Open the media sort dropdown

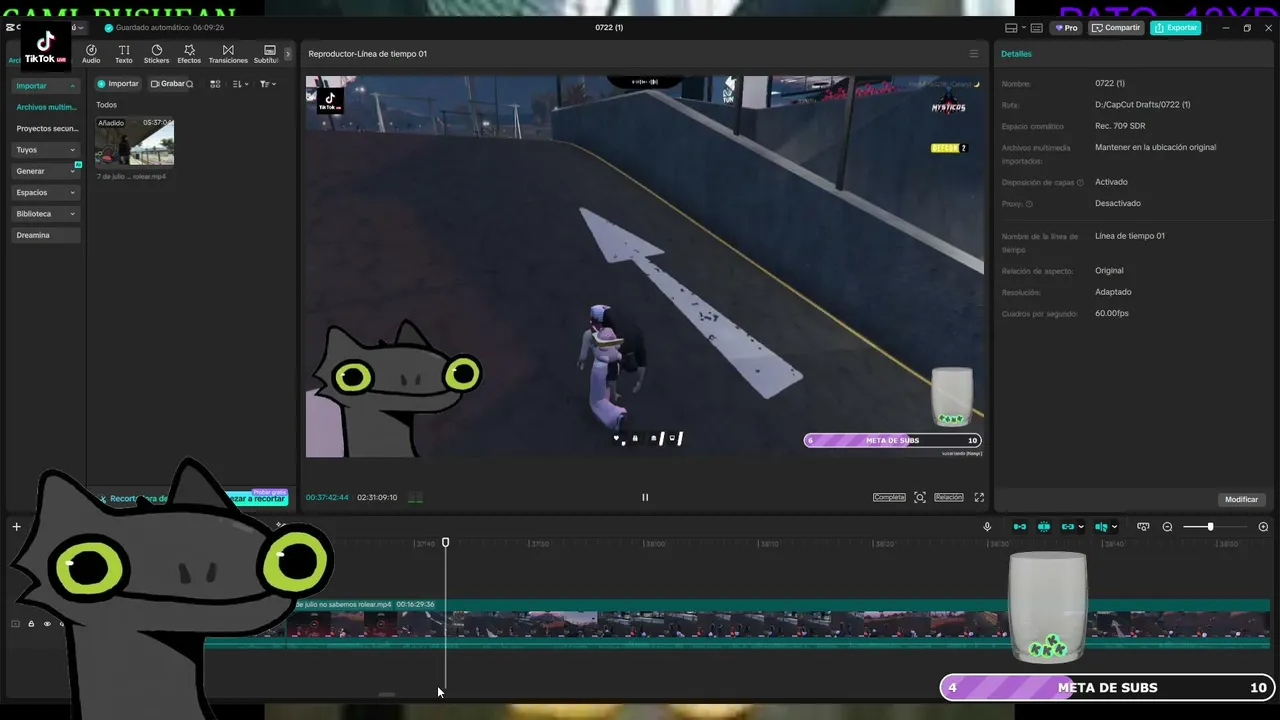pos(240,84)
